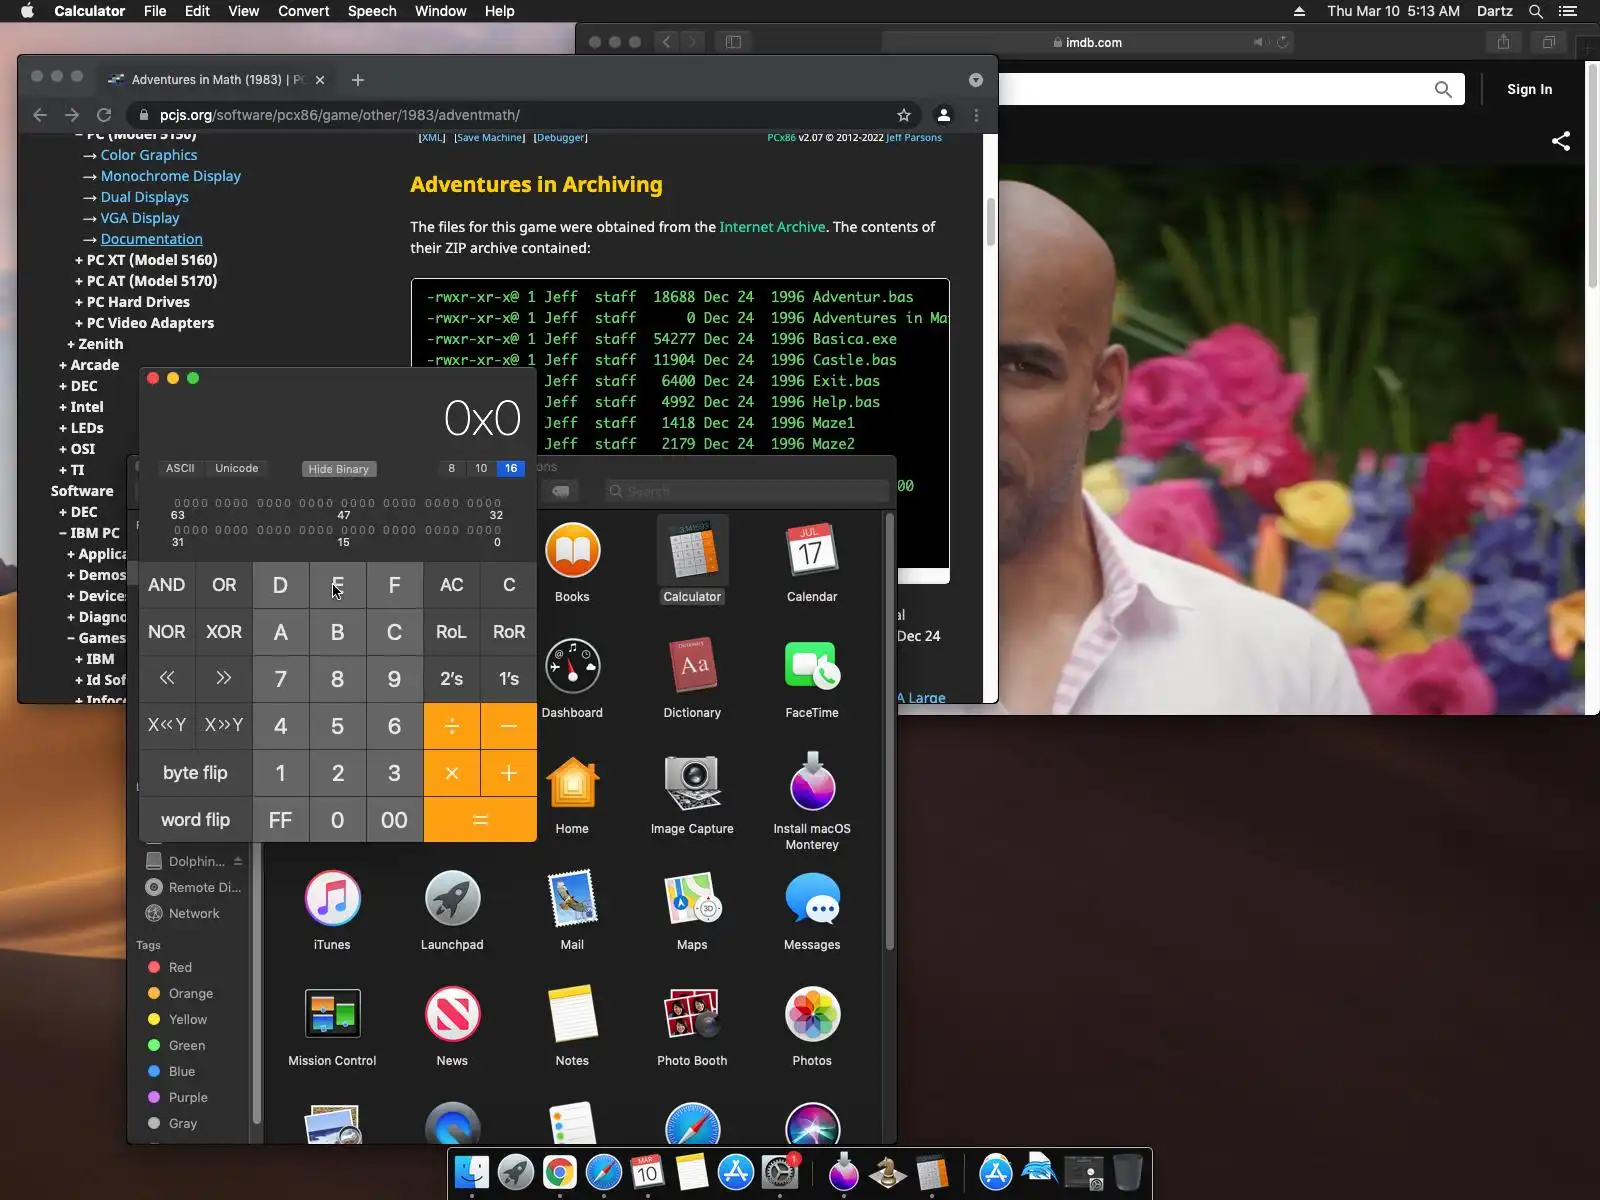Open System Preferences from the Dock
1600x1200 pixels.
pos(780,1172)
